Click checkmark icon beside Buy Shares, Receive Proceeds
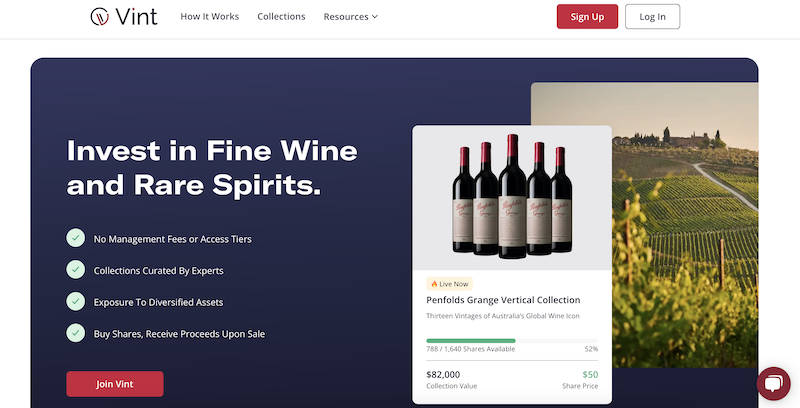The height and width of the screenshot is (408, 800). point(75,332)
